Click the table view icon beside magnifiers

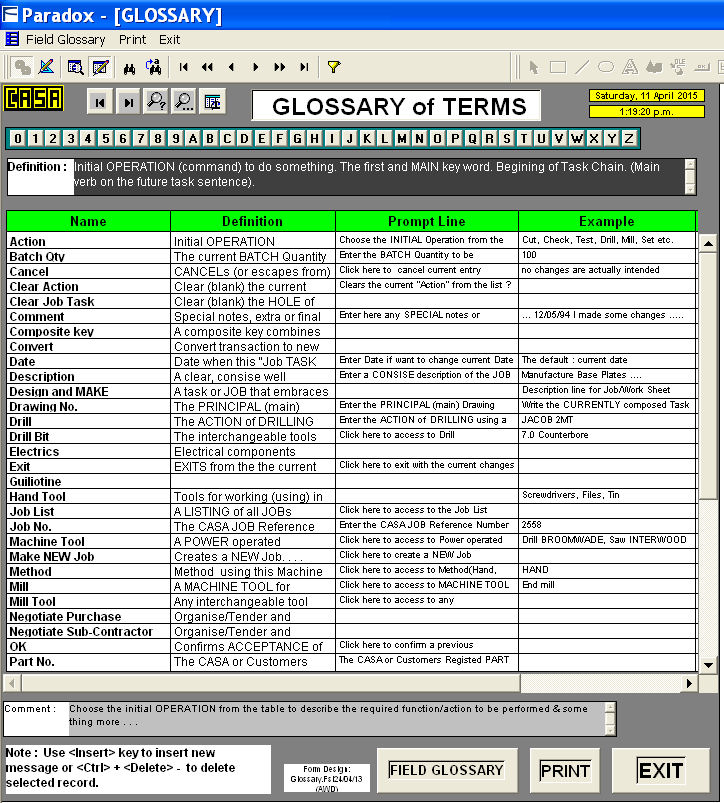[212, 101]
